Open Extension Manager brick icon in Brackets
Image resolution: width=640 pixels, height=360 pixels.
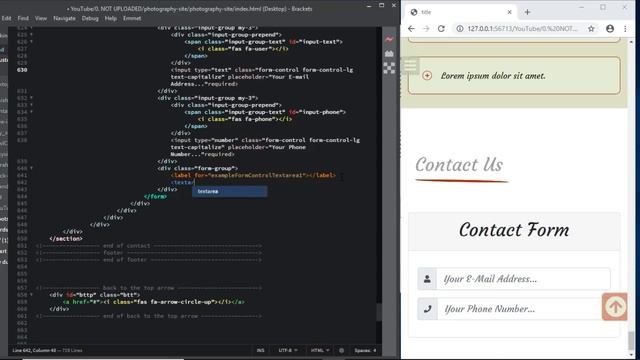(389, 54)
